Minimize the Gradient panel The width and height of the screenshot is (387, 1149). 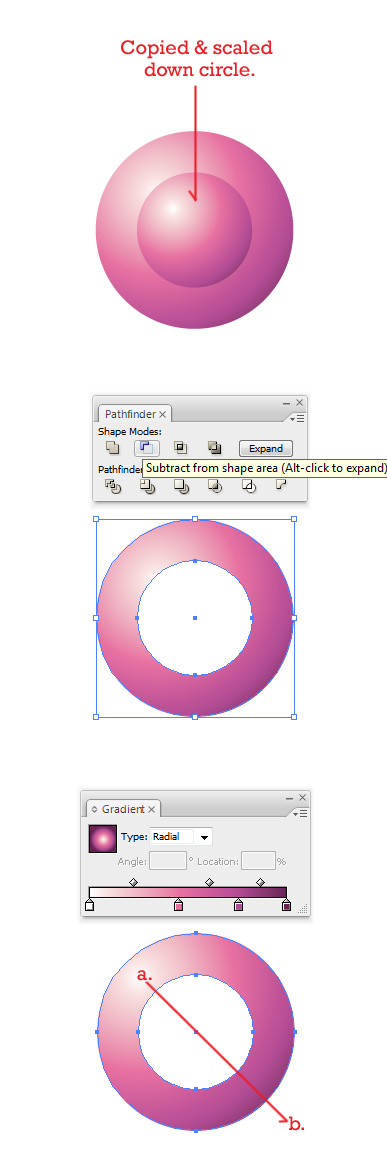click(290, 798)
